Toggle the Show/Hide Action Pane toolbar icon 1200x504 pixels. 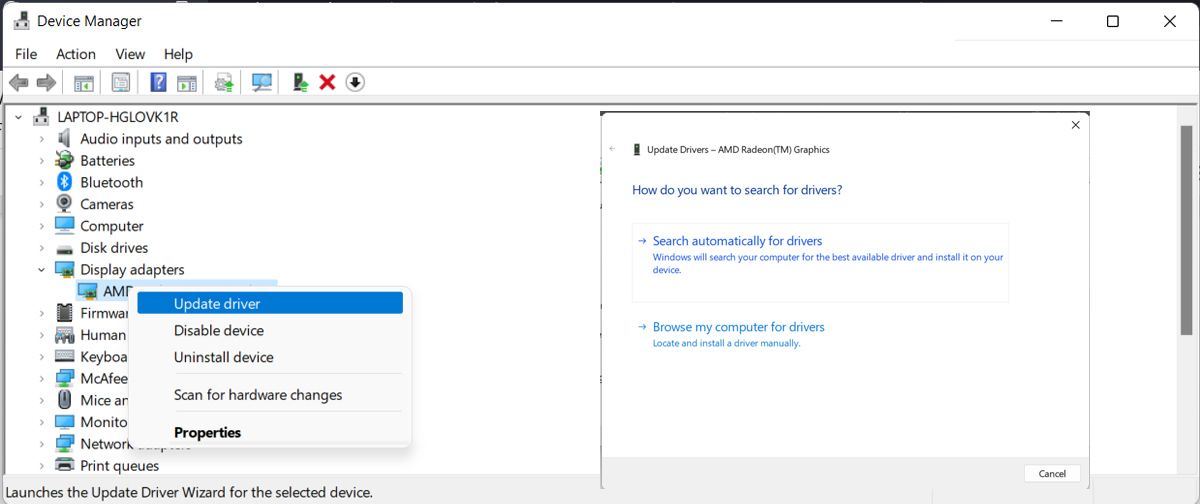(x=186, y=82)
